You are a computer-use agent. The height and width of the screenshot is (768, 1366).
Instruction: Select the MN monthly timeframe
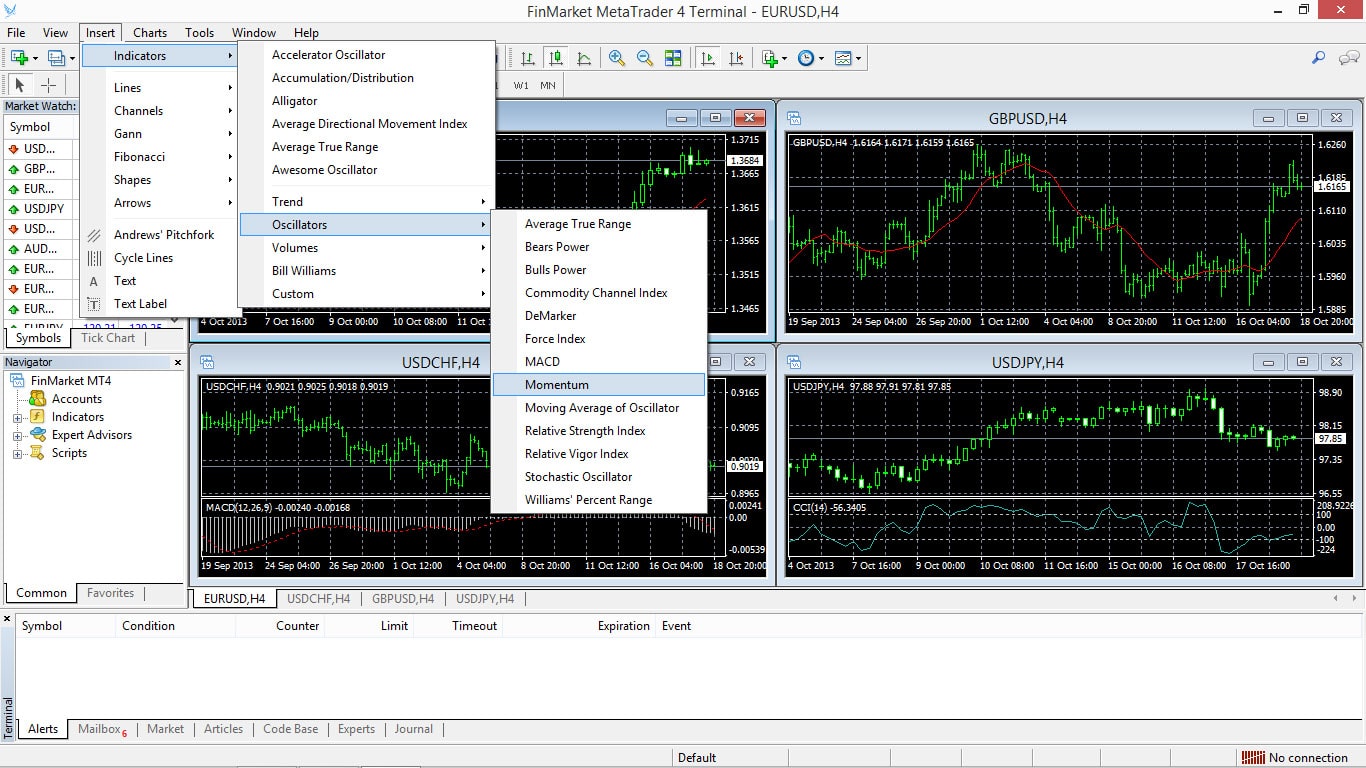pos(548,85)
